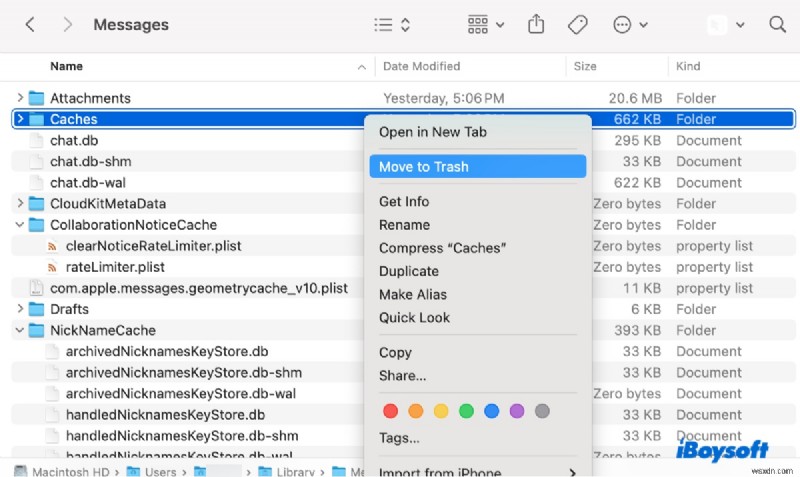Open the list view switcher
Image resolution: width=800 pixels, height=477 pixels.
coord(392,24)
